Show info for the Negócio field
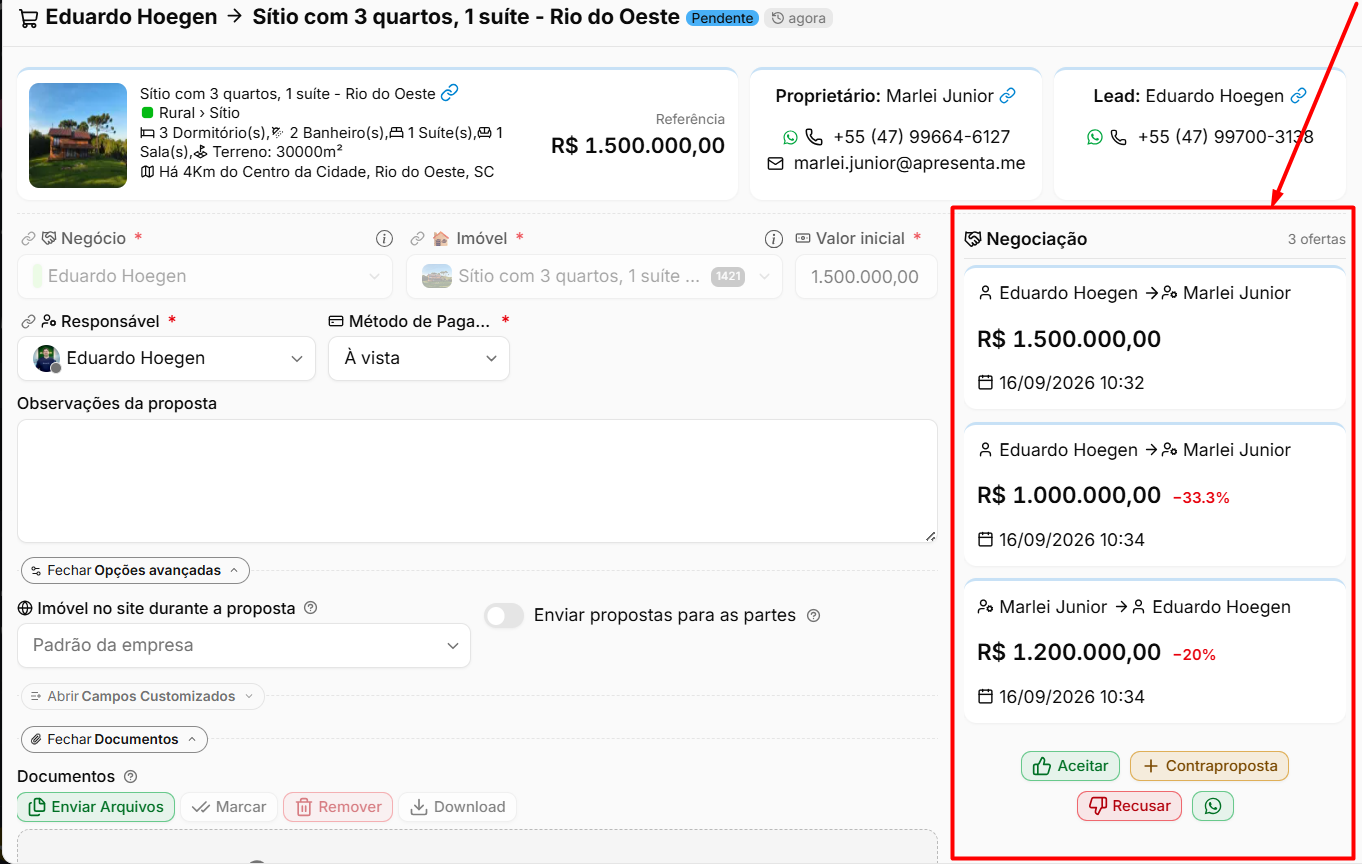1362x864 pixels. point(384,239)
